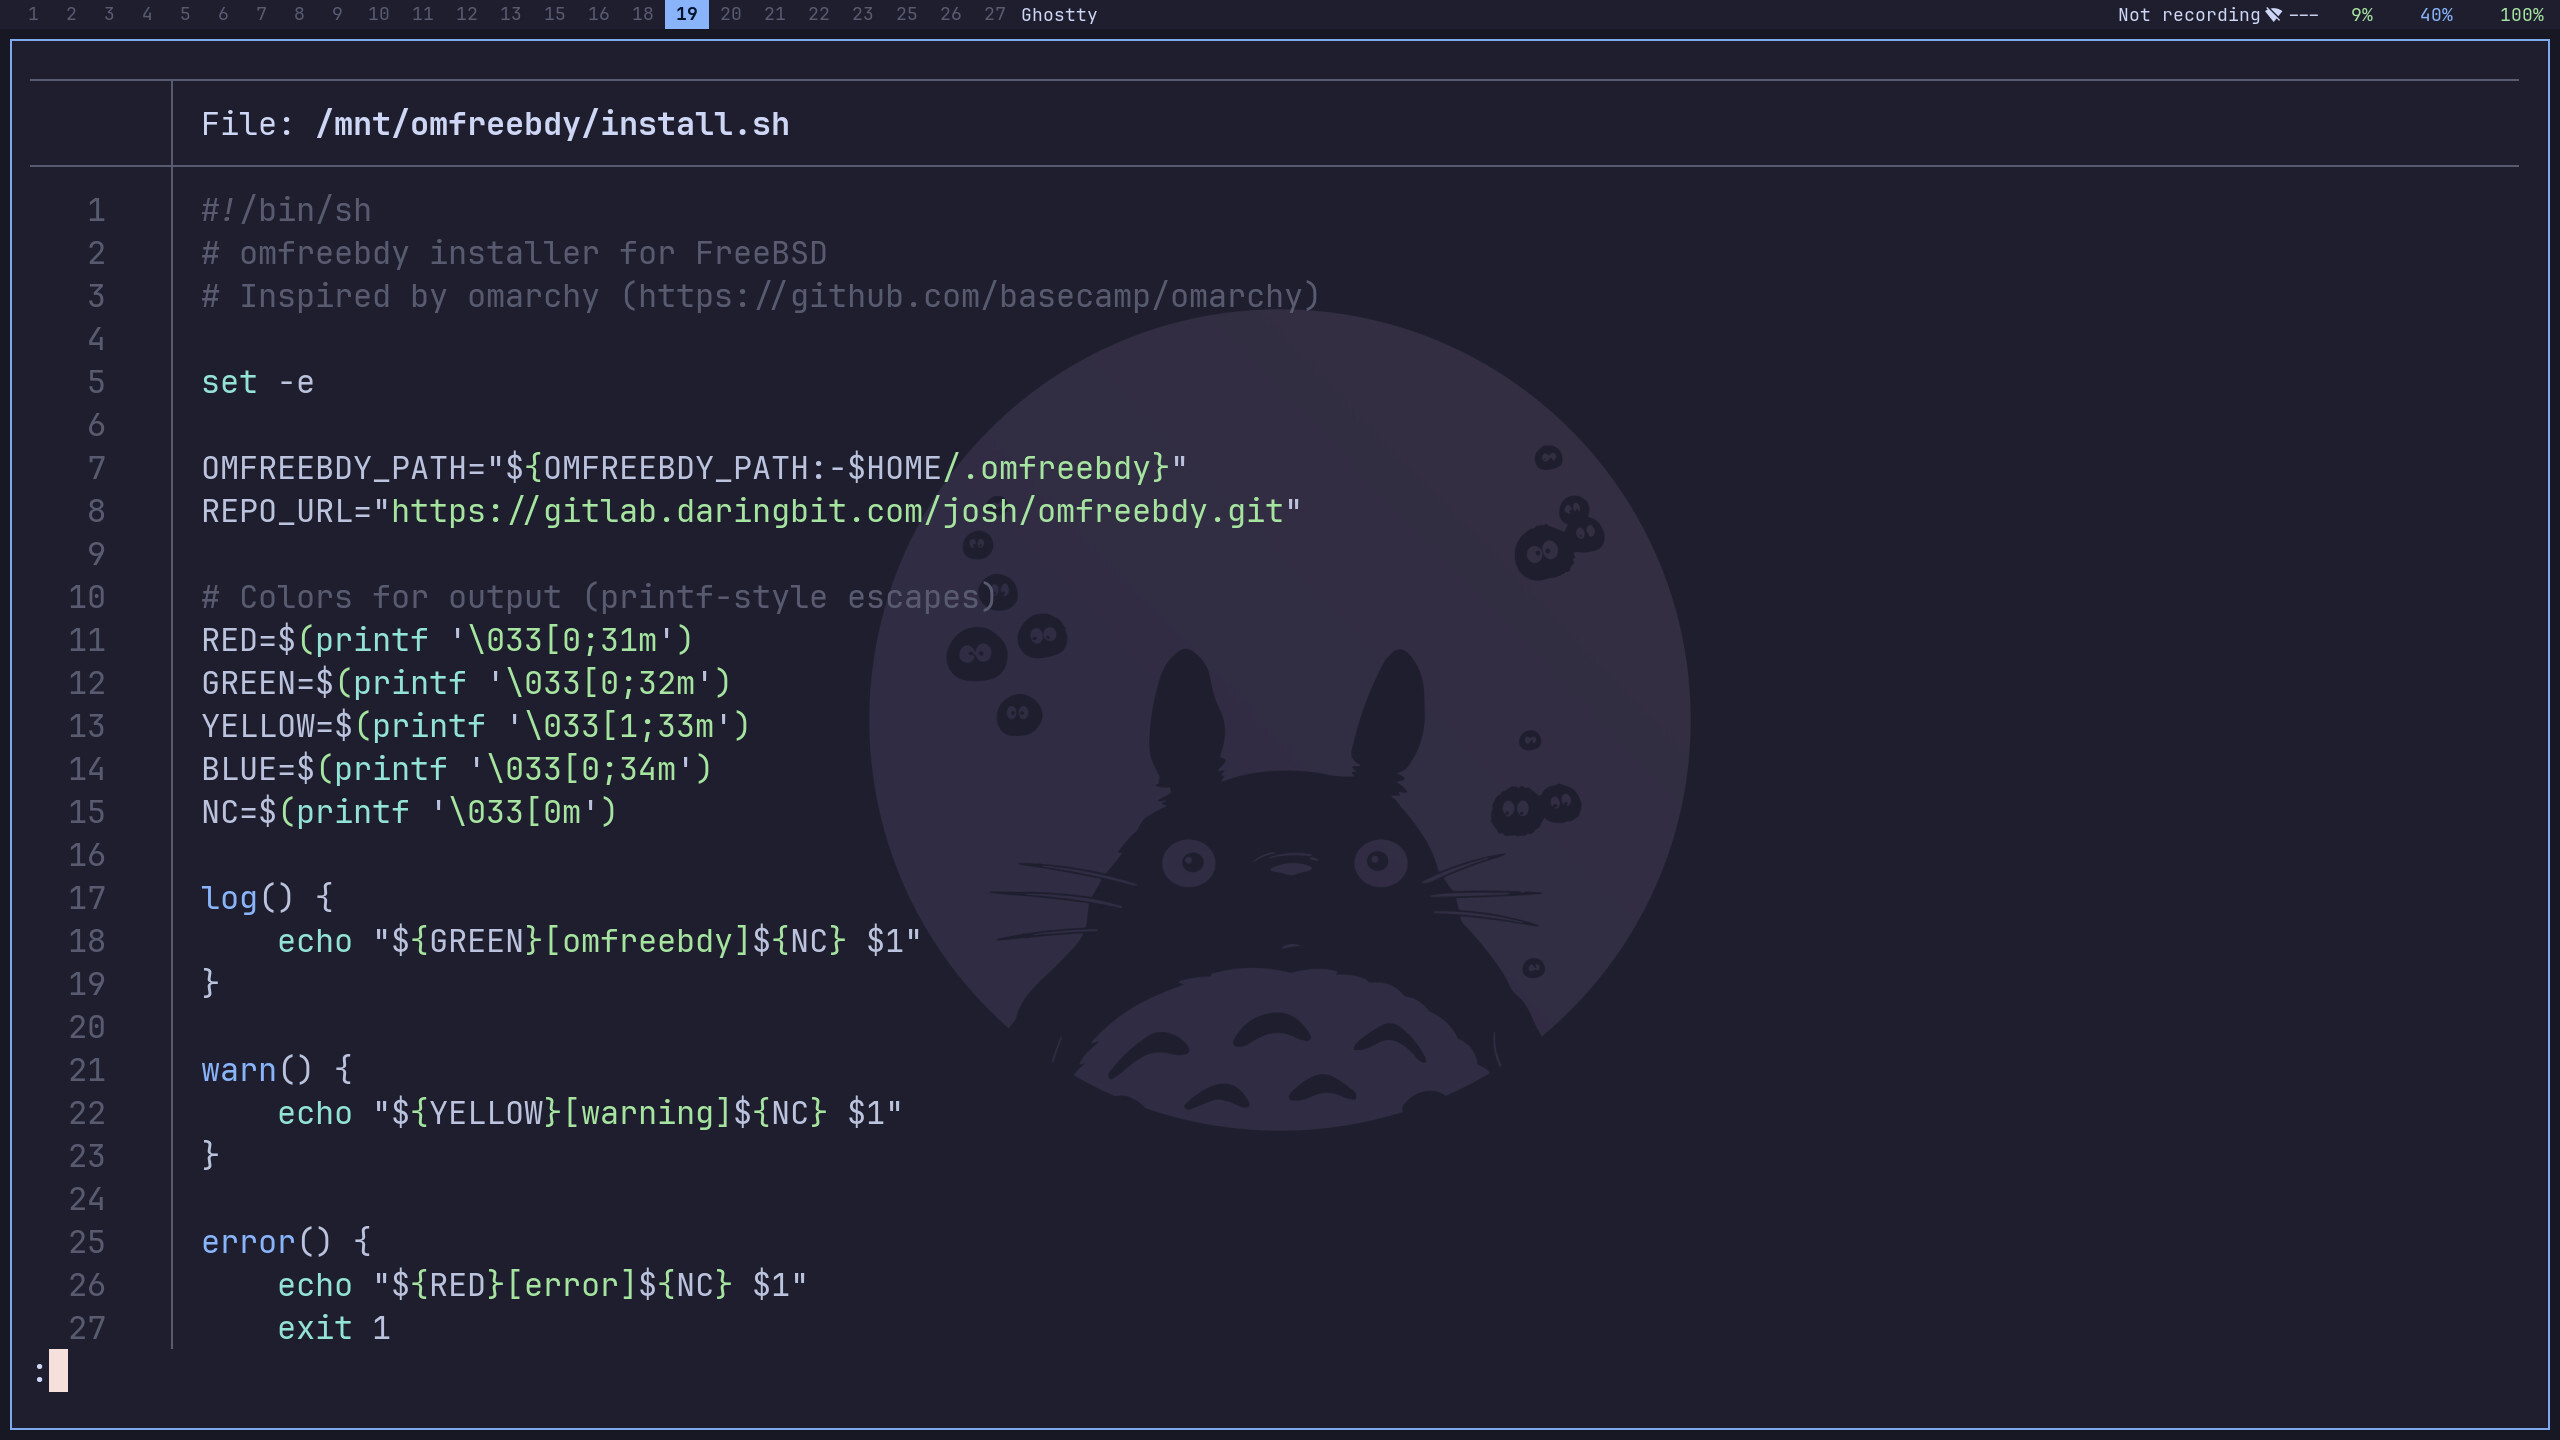The height and width of the screenshot is (1440, 2560).
Task: Click the '#!/bin/sh' shebang line
Action: (286, 210)
